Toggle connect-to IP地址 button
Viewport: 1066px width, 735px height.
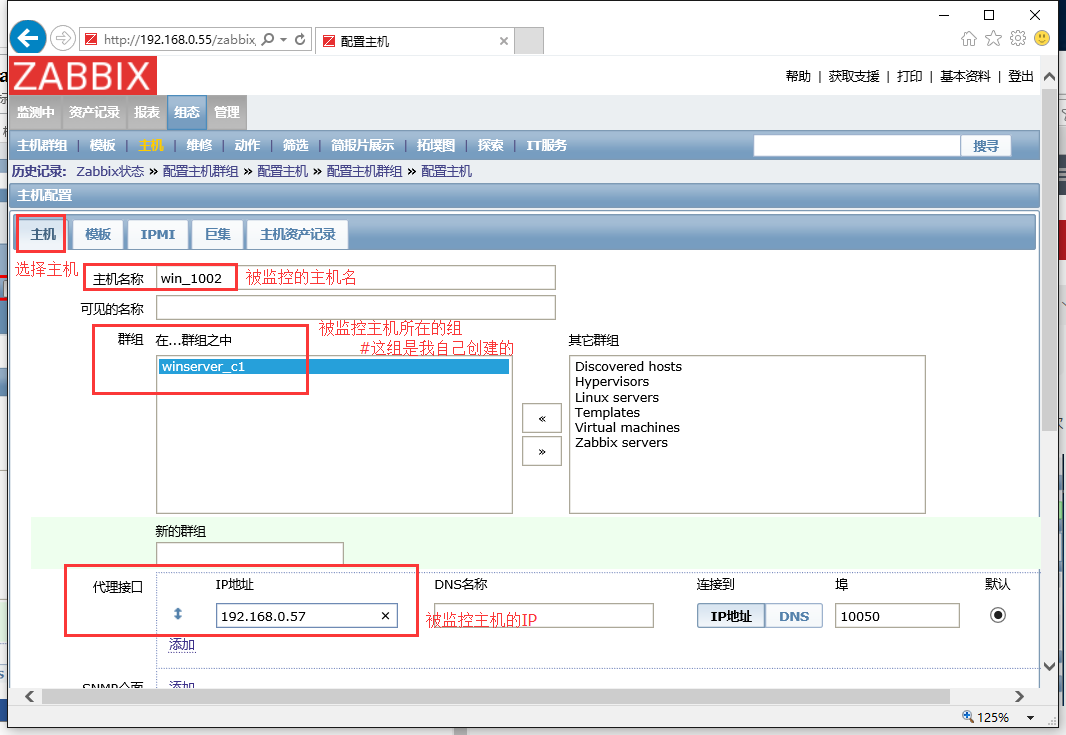(731, 616)
